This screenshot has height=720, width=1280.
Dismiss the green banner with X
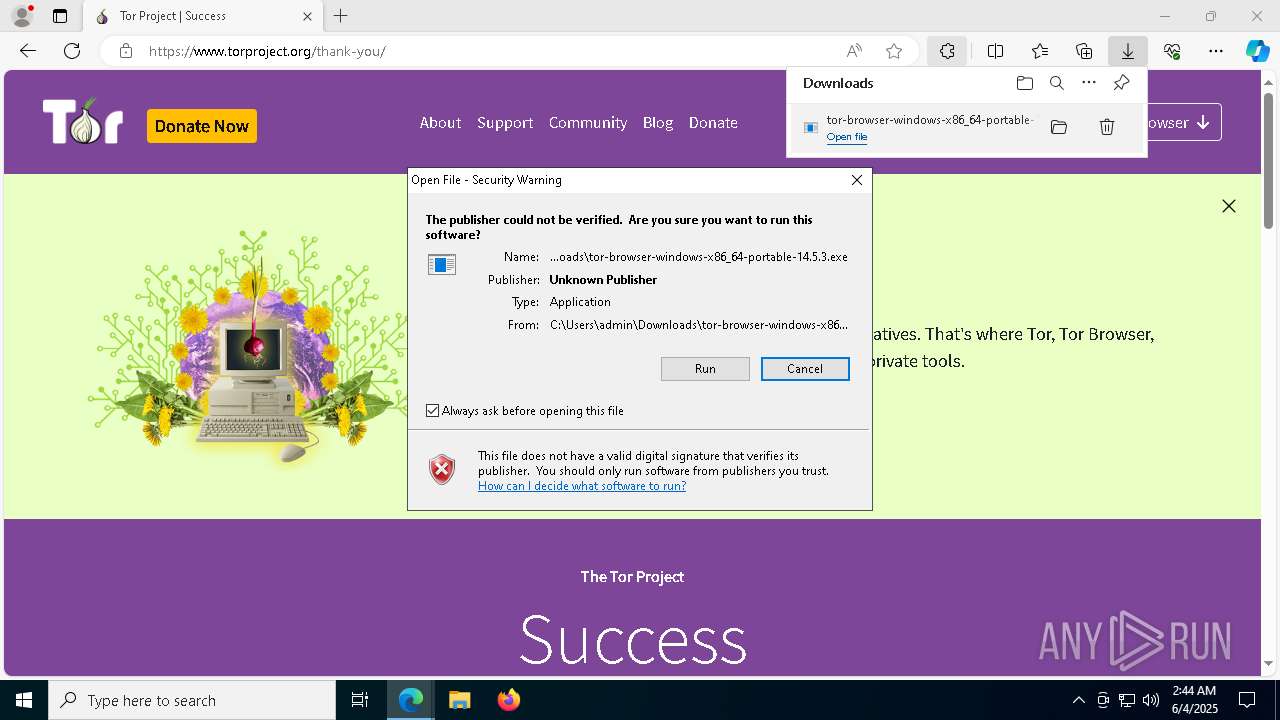(1229, 206)
